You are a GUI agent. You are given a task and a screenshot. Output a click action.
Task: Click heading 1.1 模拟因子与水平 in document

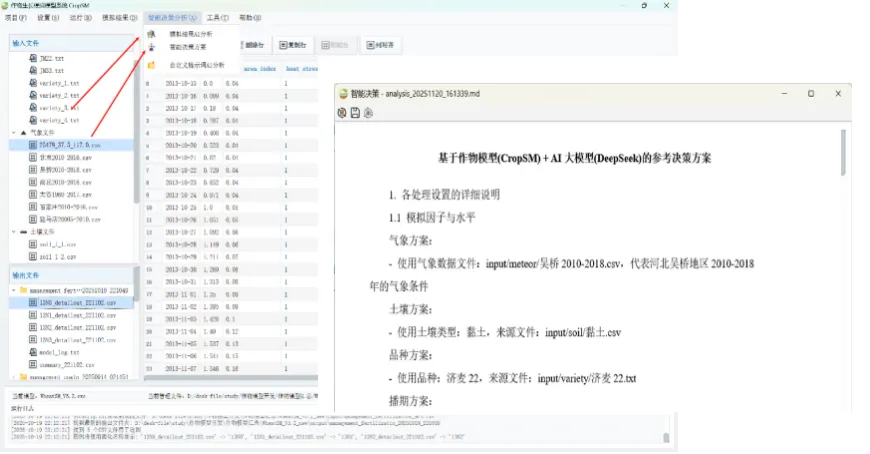[432, 218]
